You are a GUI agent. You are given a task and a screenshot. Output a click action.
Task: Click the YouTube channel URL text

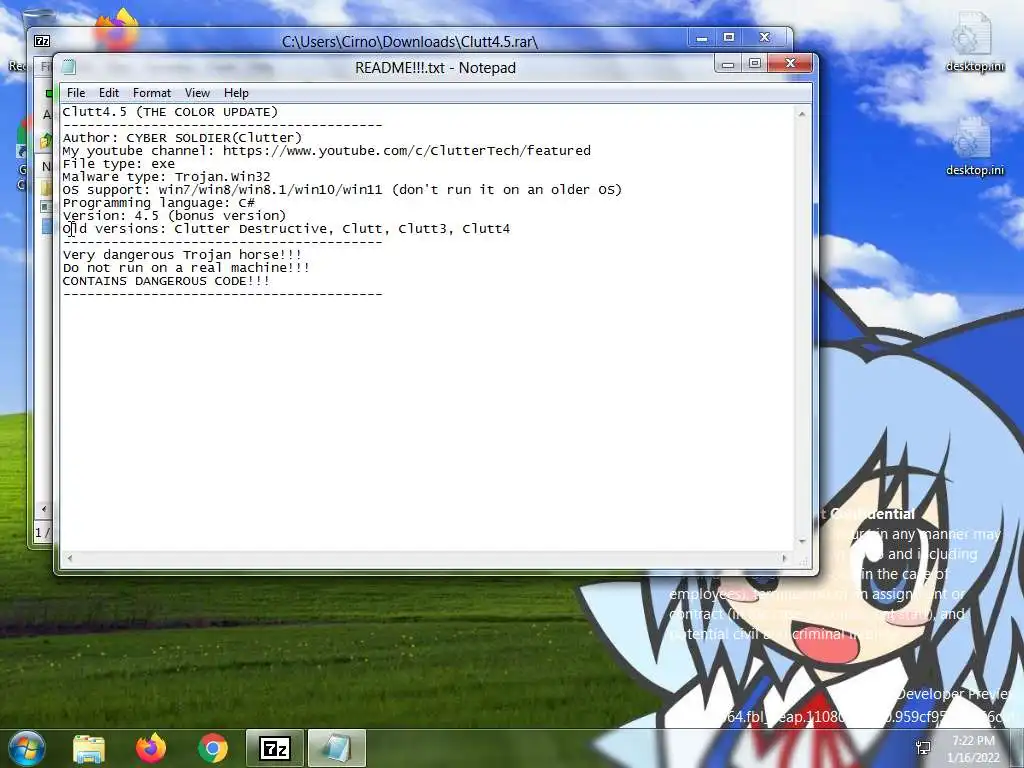[406, 151]
